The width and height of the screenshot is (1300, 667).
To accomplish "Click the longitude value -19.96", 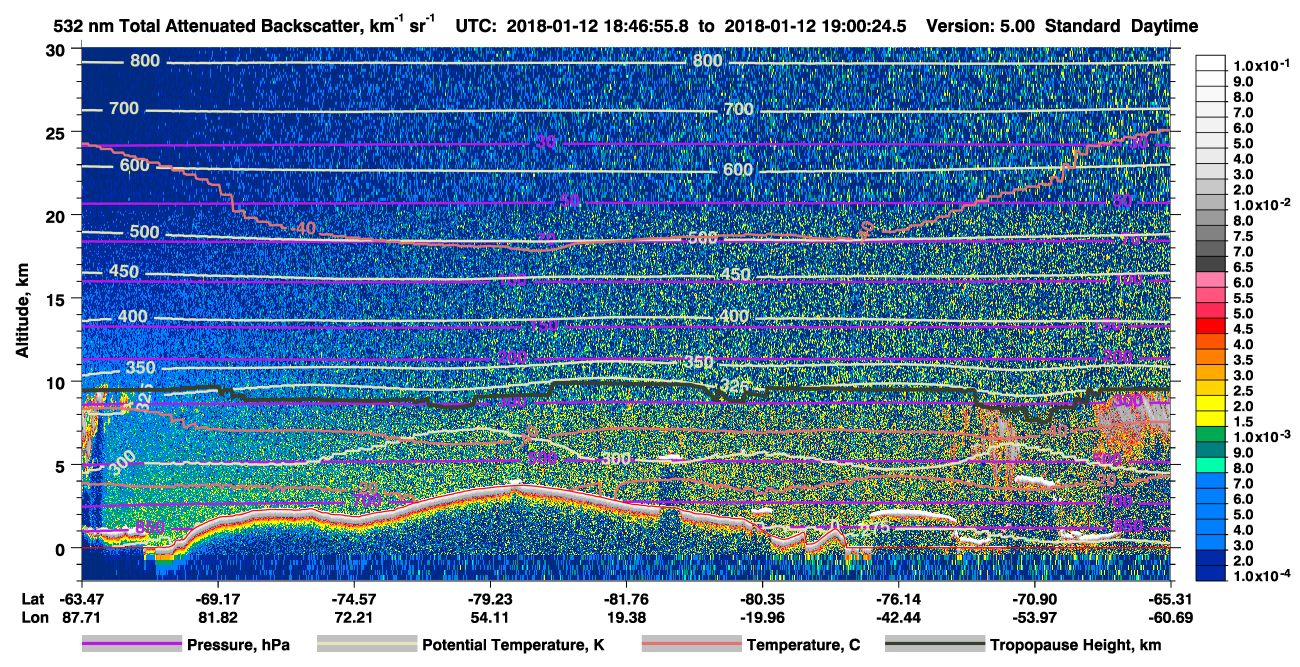I will pyautogui.click(x=762, y=616).
